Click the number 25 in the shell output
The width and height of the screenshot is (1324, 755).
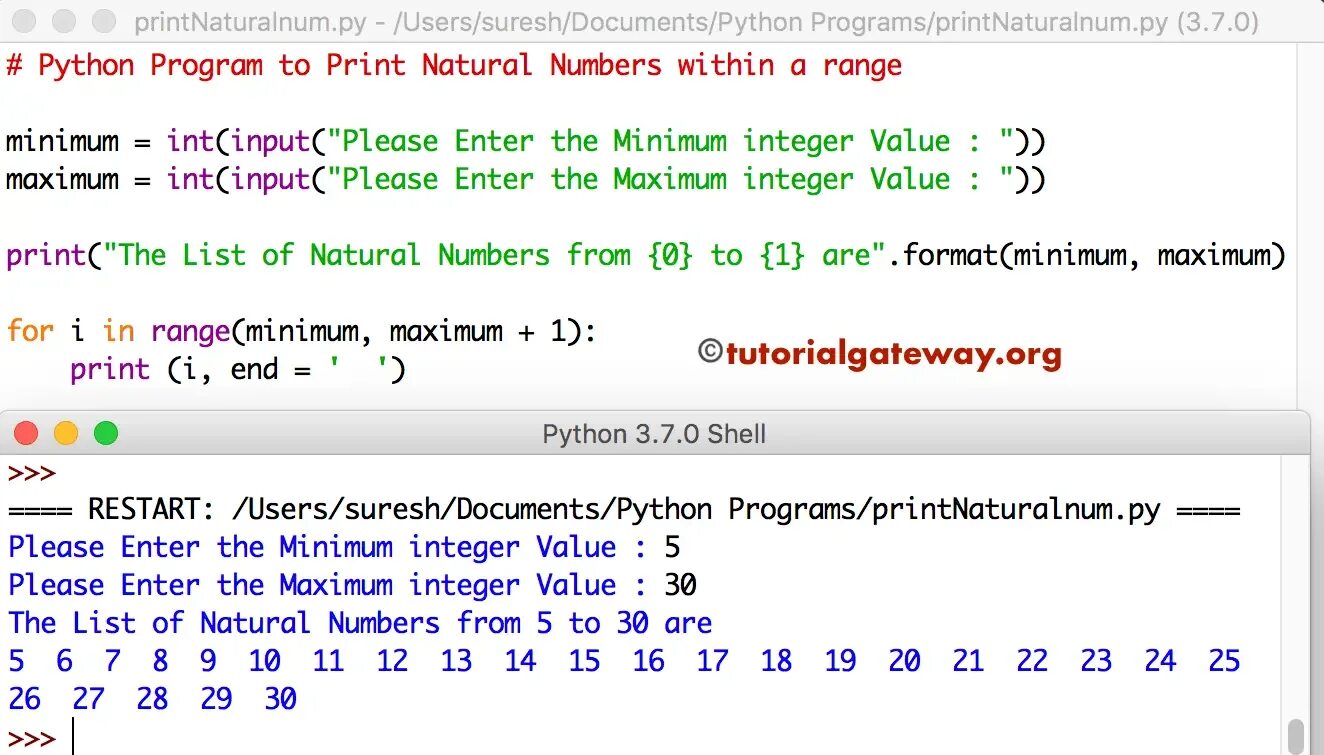(1225, 662)
